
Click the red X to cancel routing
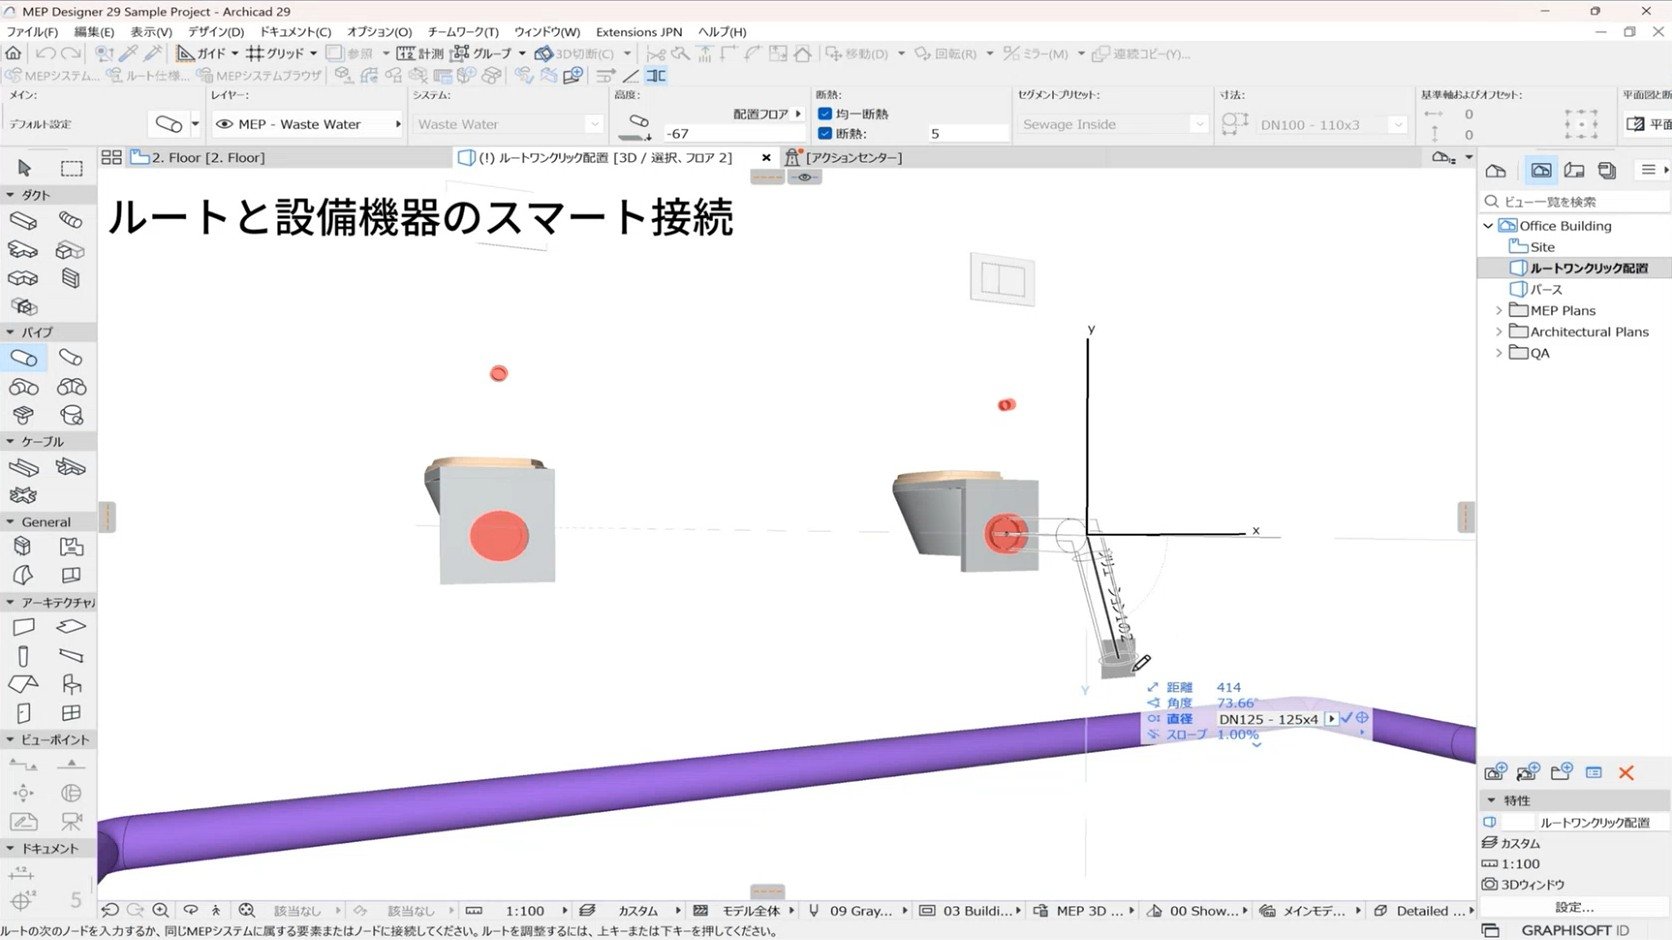[1627, 772]
